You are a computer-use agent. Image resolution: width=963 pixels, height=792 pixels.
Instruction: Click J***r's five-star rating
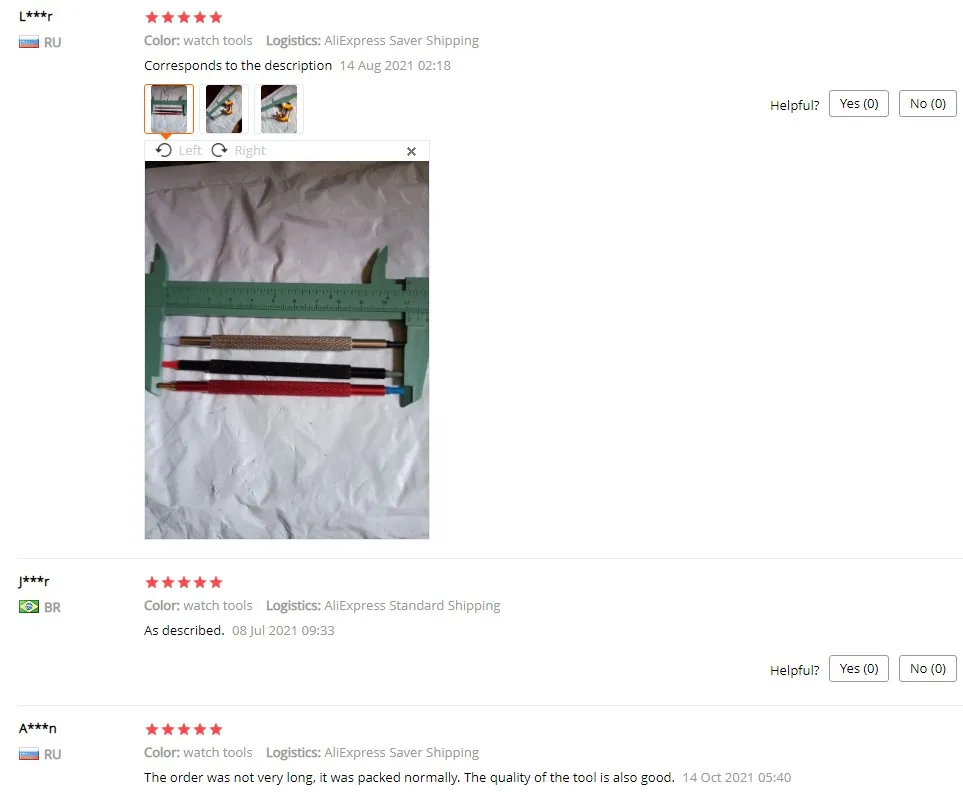[184, 582]
